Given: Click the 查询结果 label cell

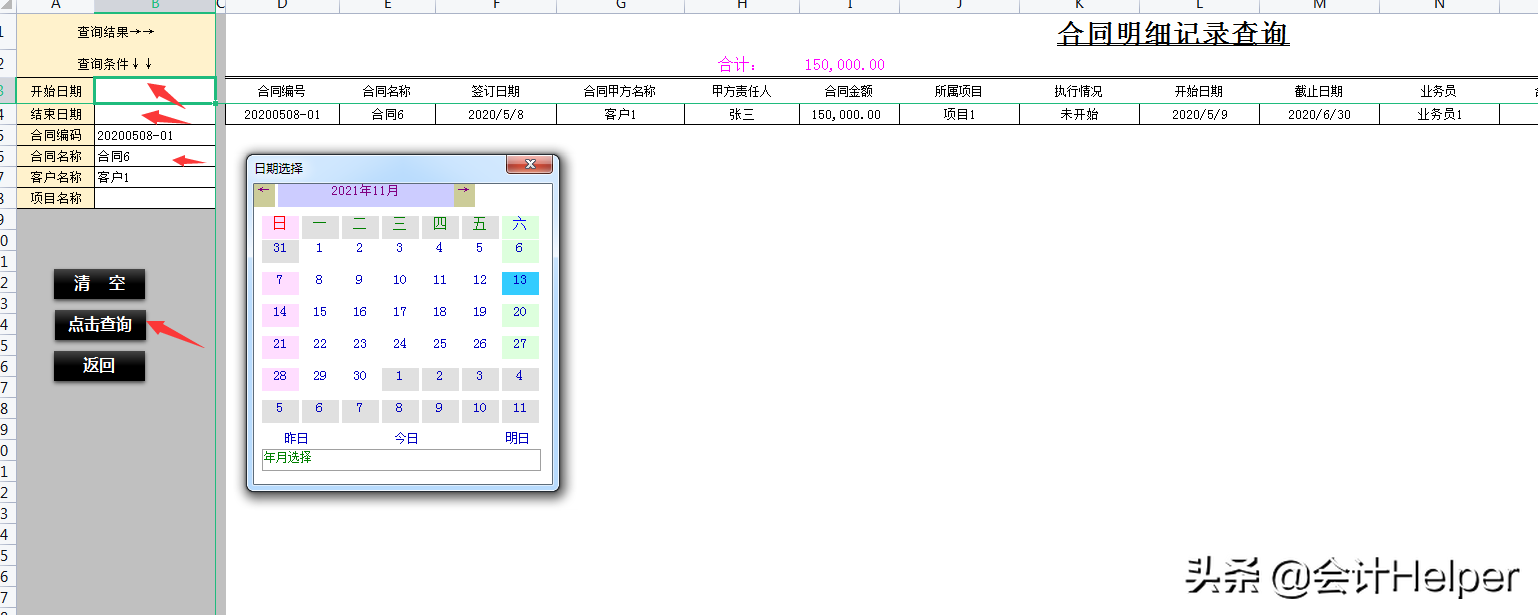Looking at the screenshot, I should (x=116, y=32).
